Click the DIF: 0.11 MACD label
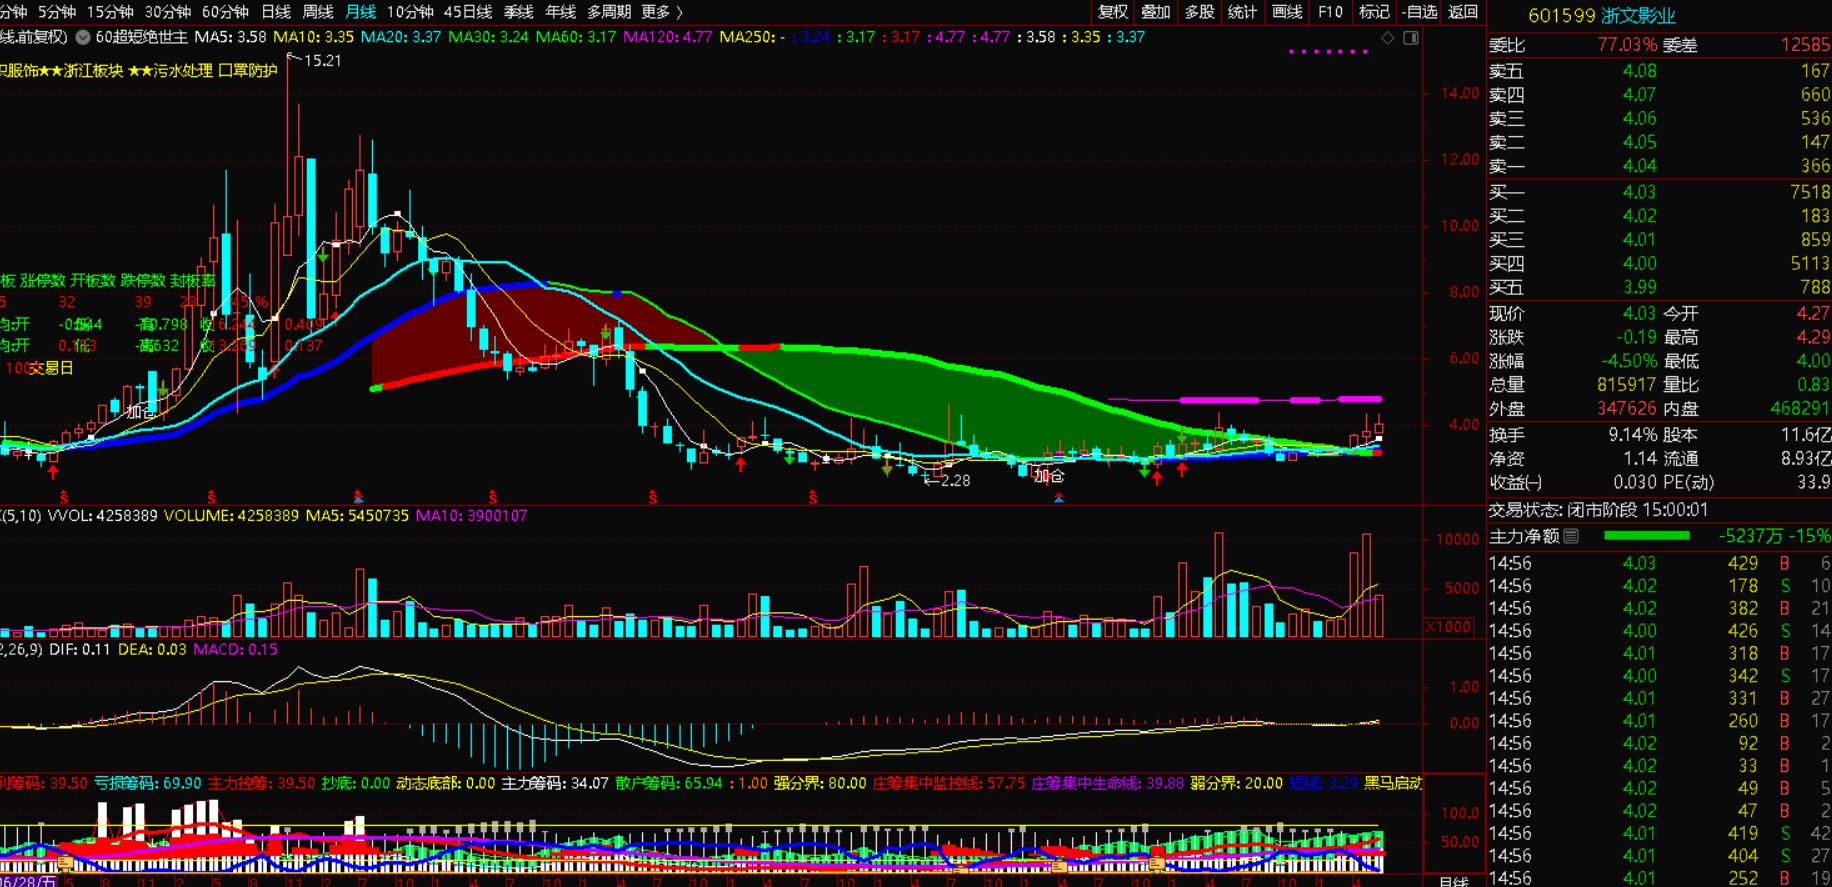This screenshot has width=1832, height=887. pos(80,650)
